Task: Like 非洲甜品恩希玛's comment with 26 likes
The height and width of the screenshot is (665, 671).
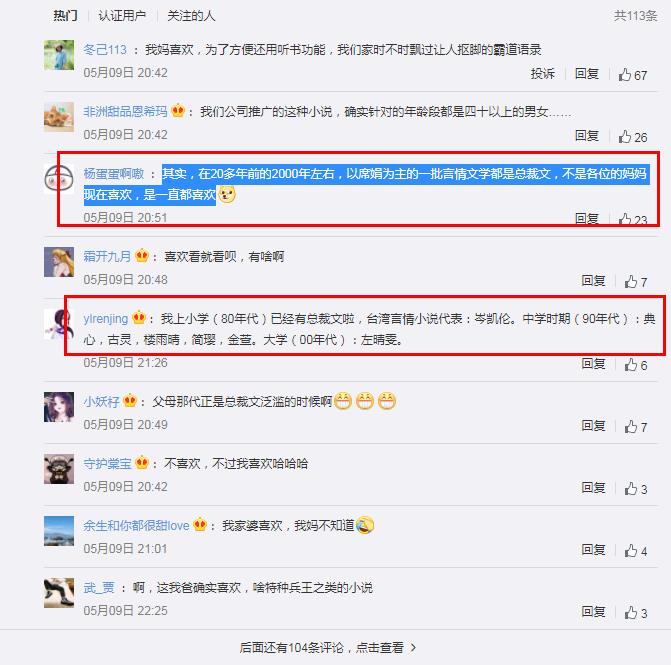Action: (632, 137)
